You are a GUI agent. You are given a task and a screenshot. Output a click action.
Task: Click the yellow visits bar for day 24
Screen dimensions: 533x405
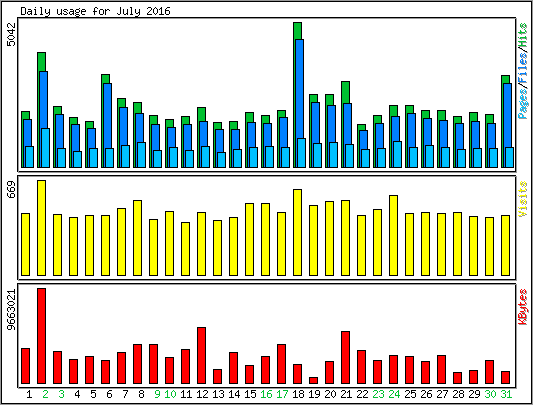(393, 235)
